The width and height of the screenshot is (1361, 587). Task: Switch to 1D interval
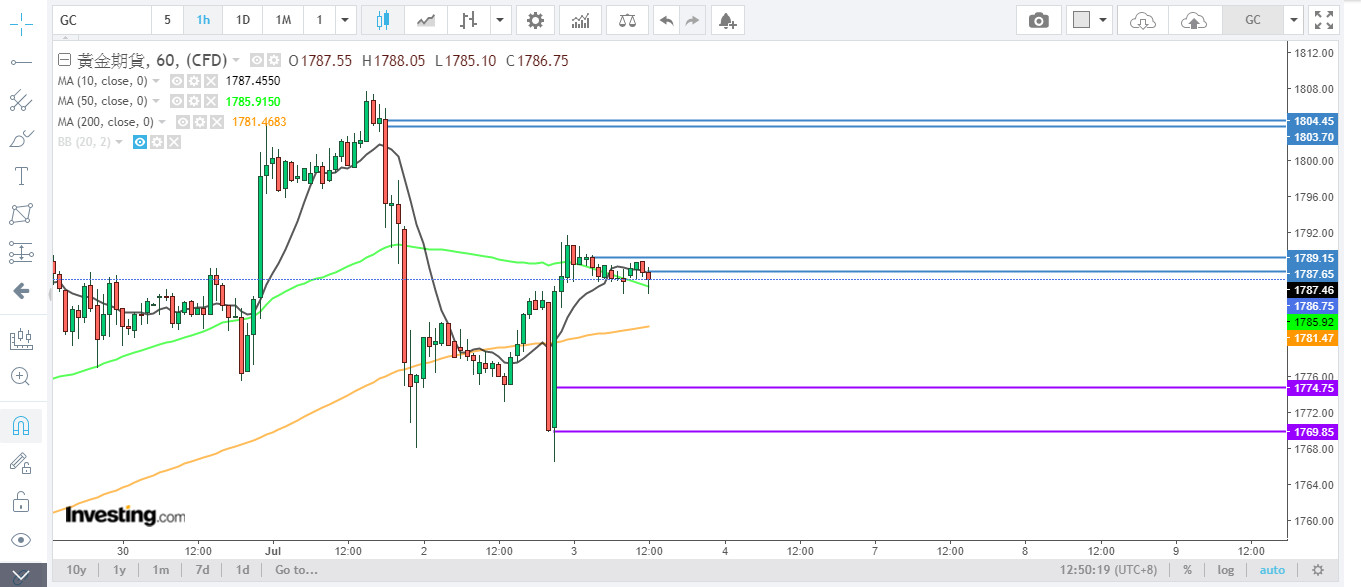[x=242, y=20]
